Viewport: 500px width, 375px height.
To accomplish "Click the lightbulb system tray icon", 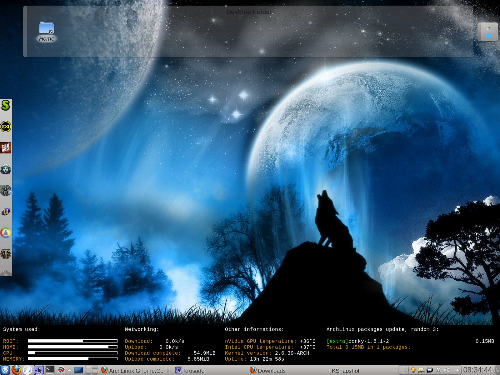I will point(413,370).
